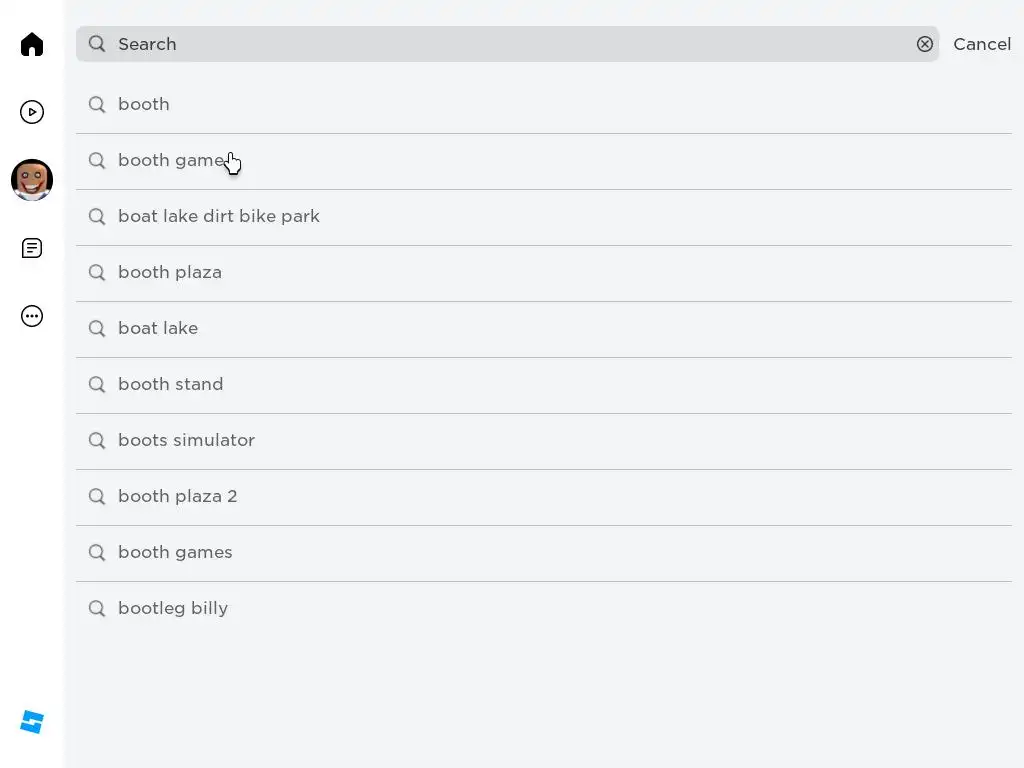
Task: Select the 'booth plaza 2' suggestion
Action: tap(178, 496)
